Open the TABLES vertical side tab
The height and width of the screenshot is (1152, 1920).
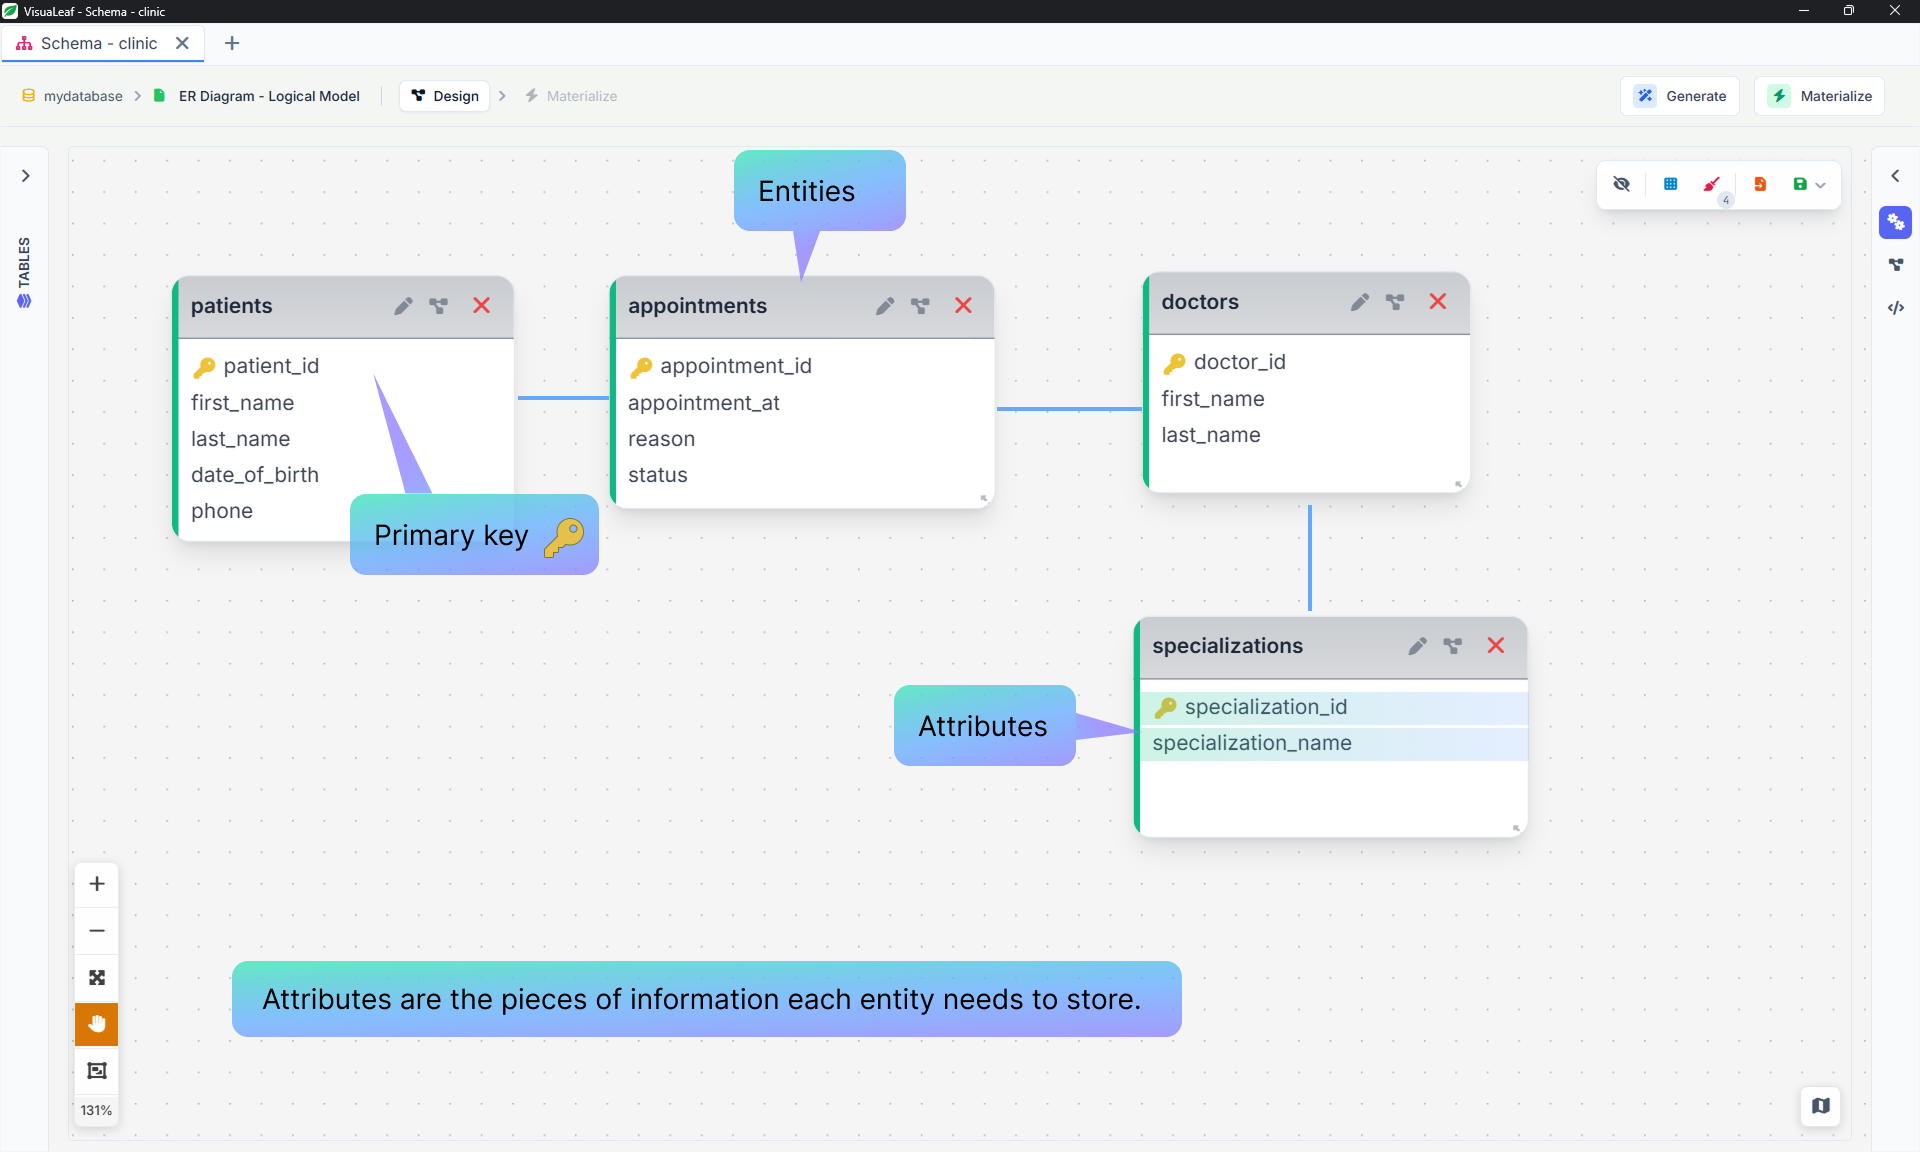(24, 272)
